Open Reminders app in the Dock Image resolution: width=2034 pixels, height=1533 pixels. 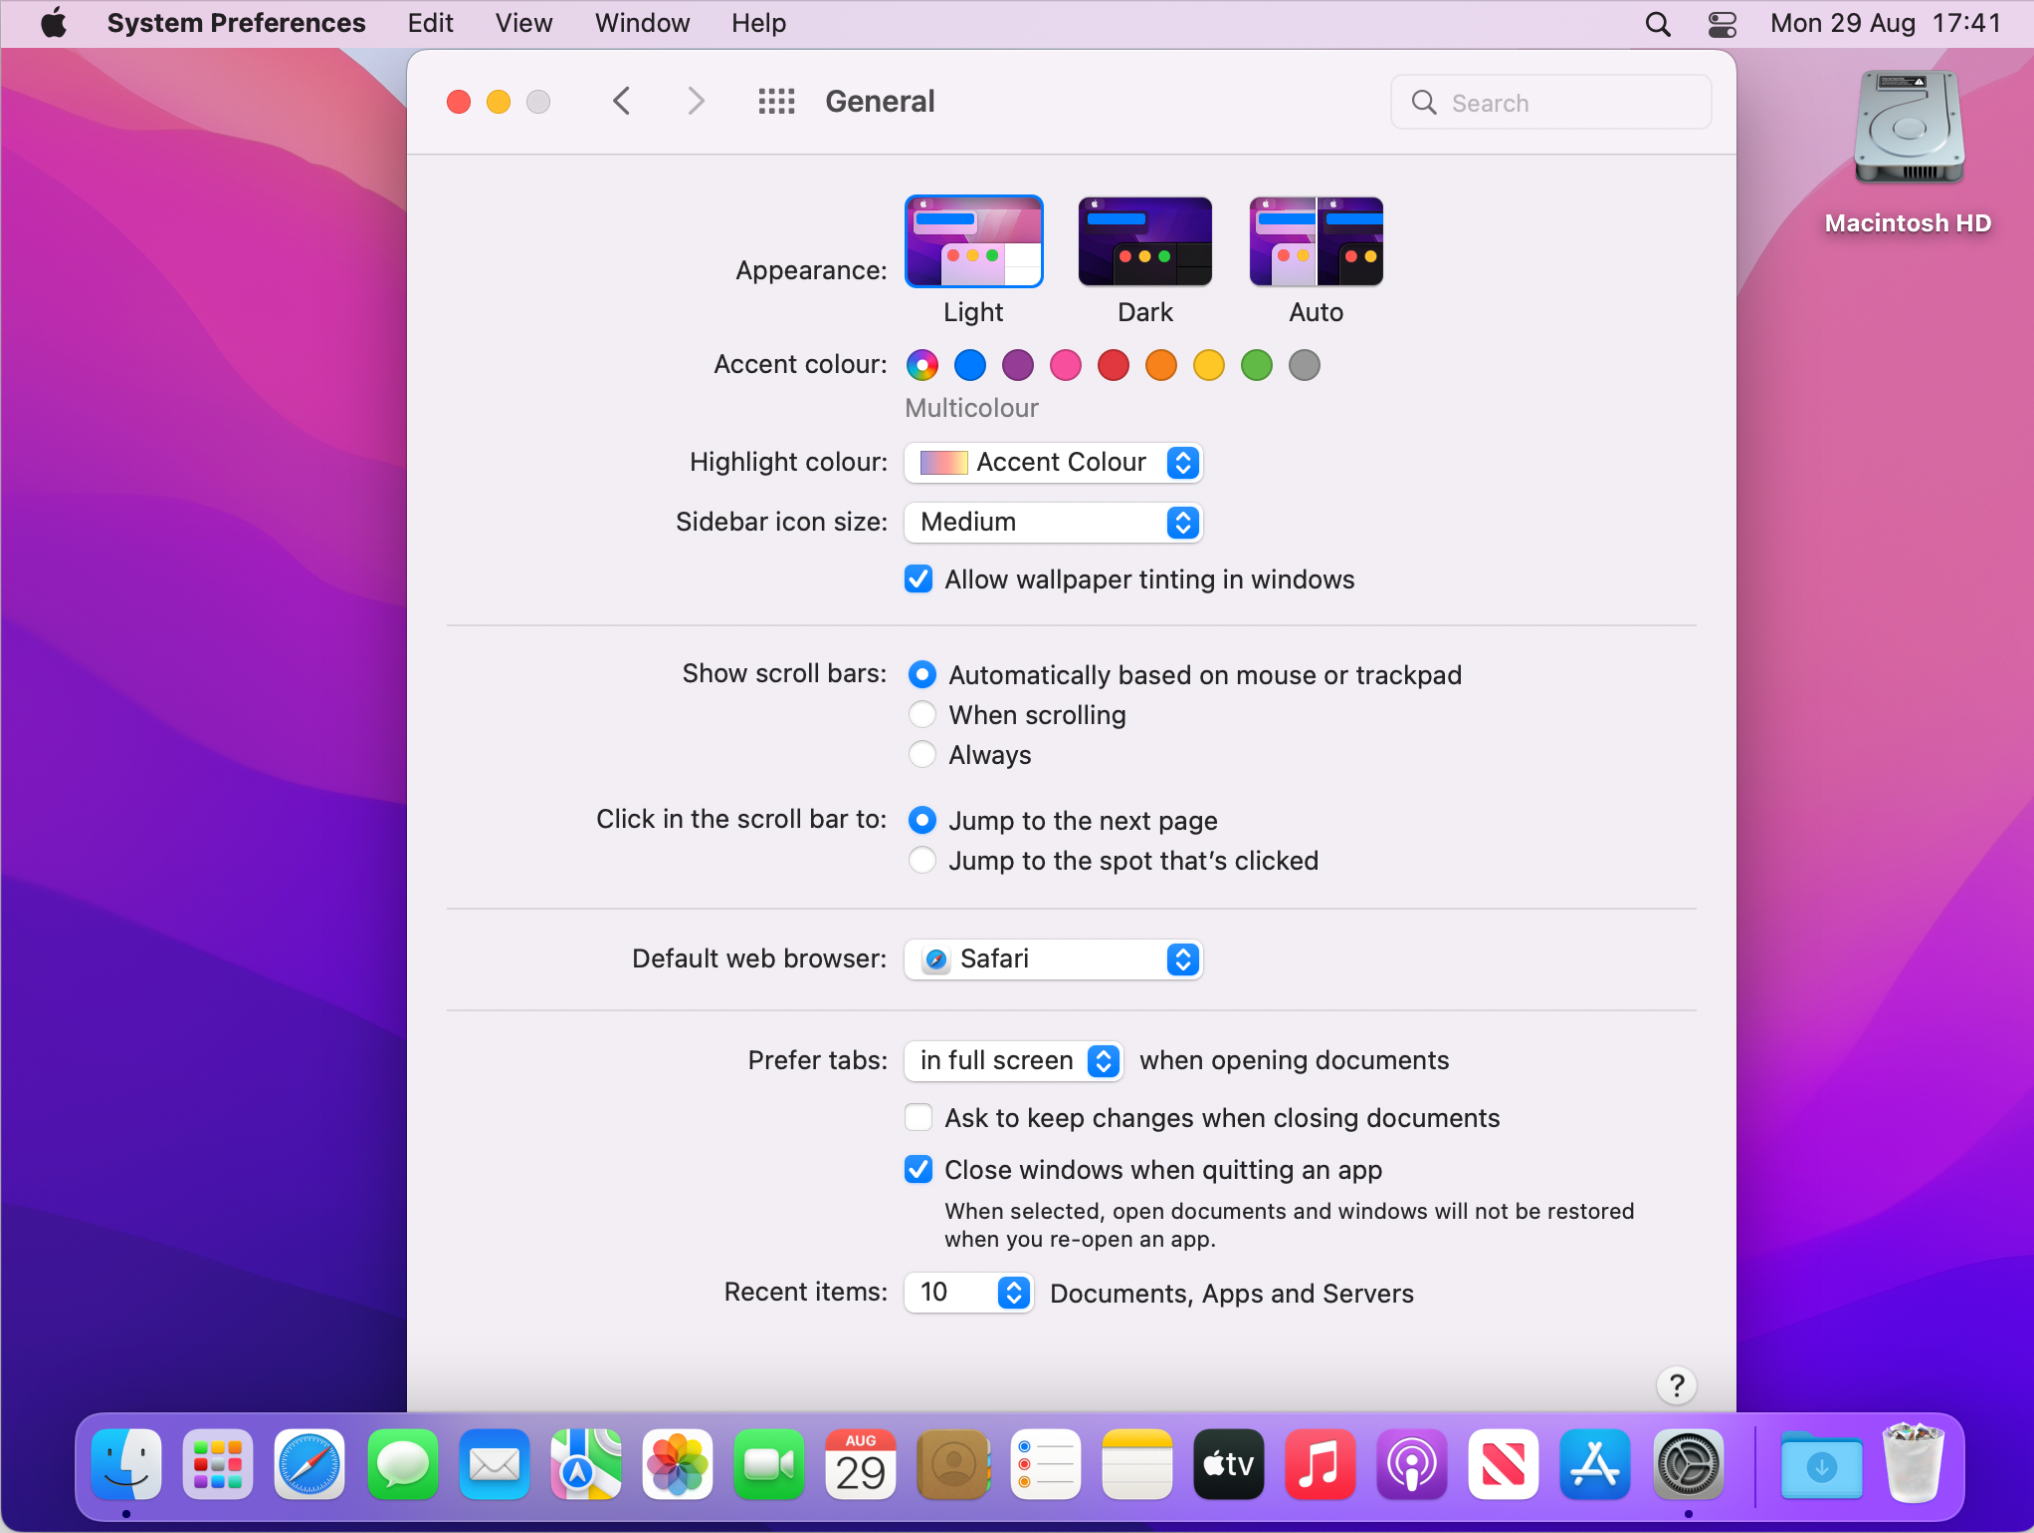pyautogui.click(x=1045, y=1464)
